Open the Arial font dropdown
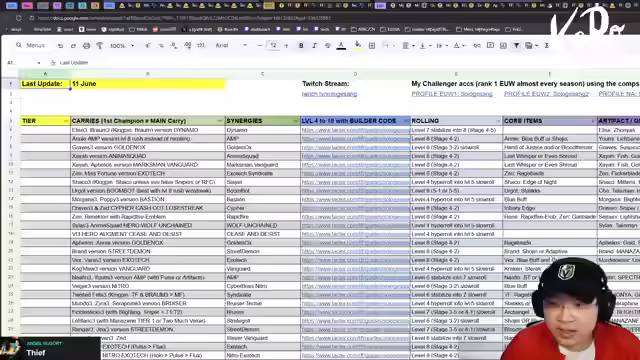The width and height of the screenshot is (640, 360). [x=231, y=46]
